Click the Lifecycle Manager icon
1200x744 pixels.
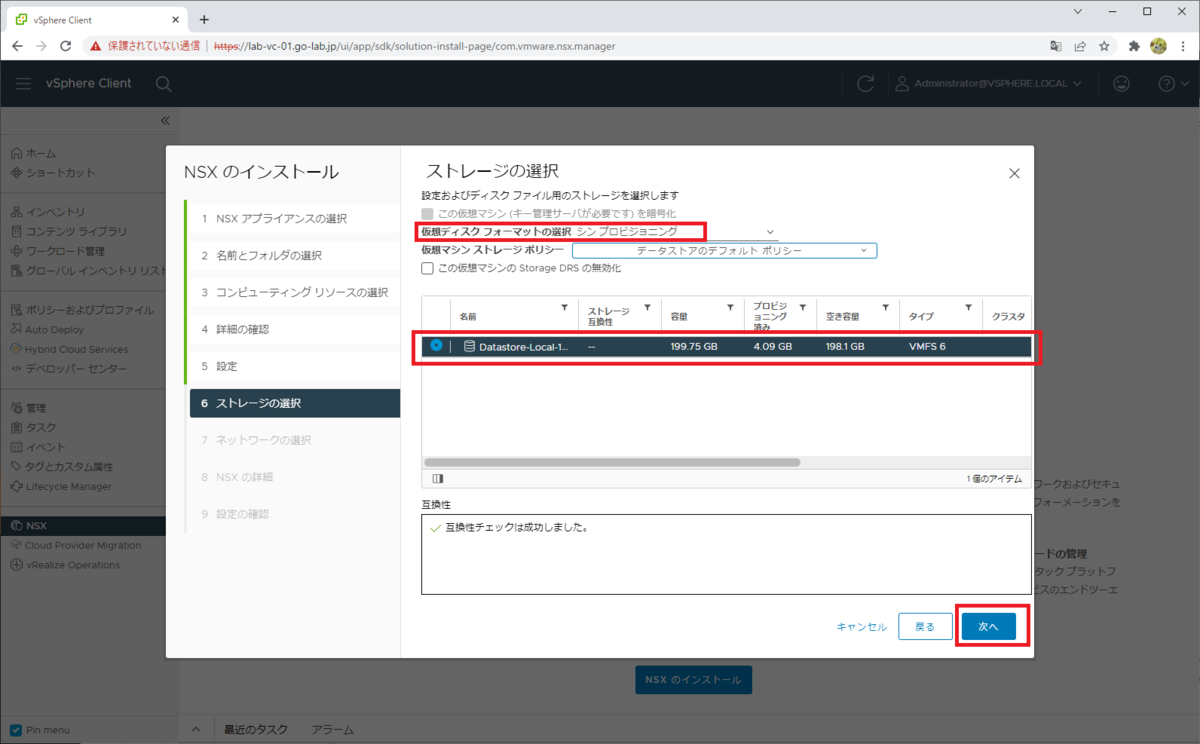(17, 486)
